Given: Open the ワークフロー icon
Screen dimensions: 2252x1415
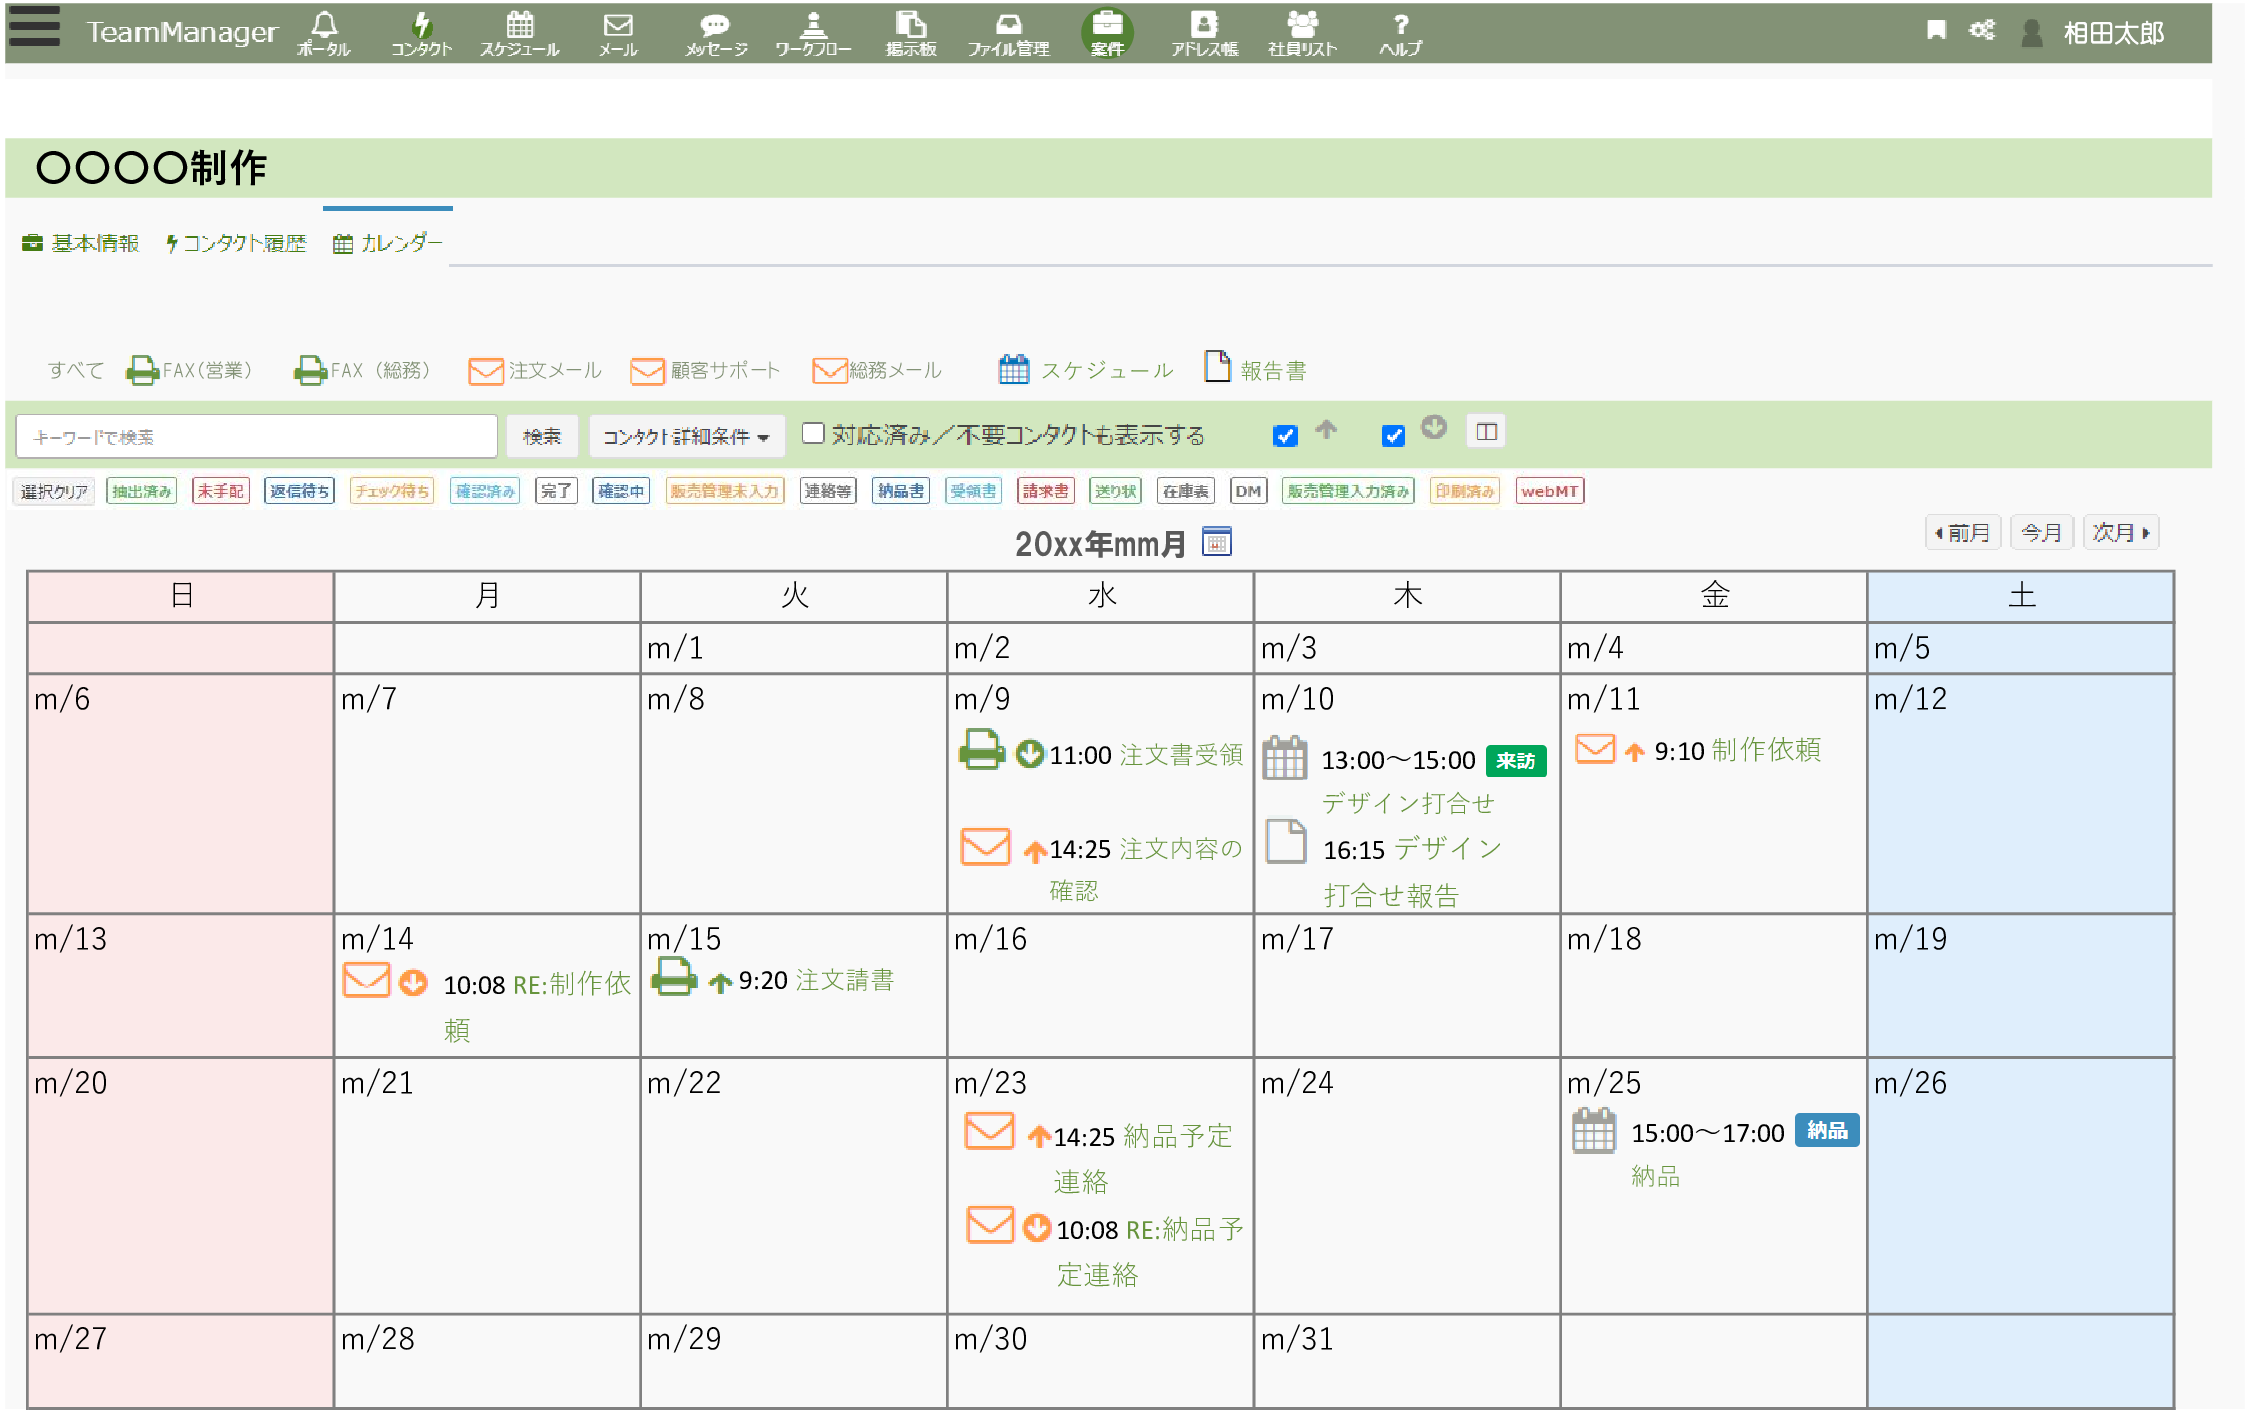Looking at the screenshot, I should click(813, 33).
